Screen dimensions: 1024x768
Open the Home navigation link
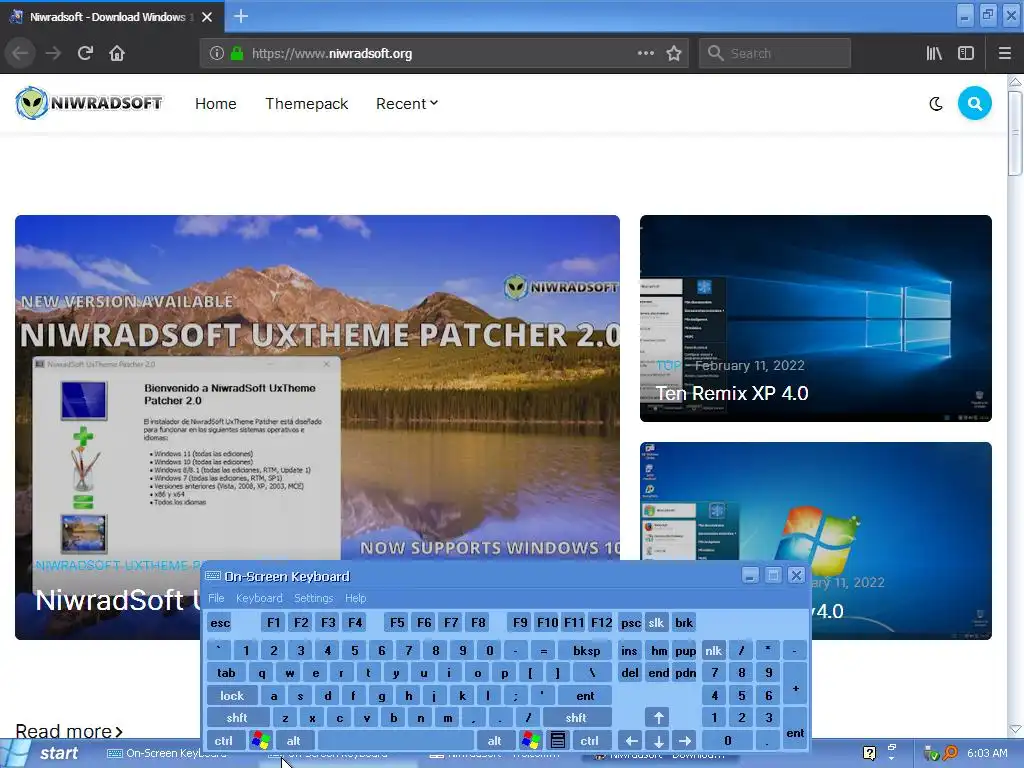click(x=216, y=104)
